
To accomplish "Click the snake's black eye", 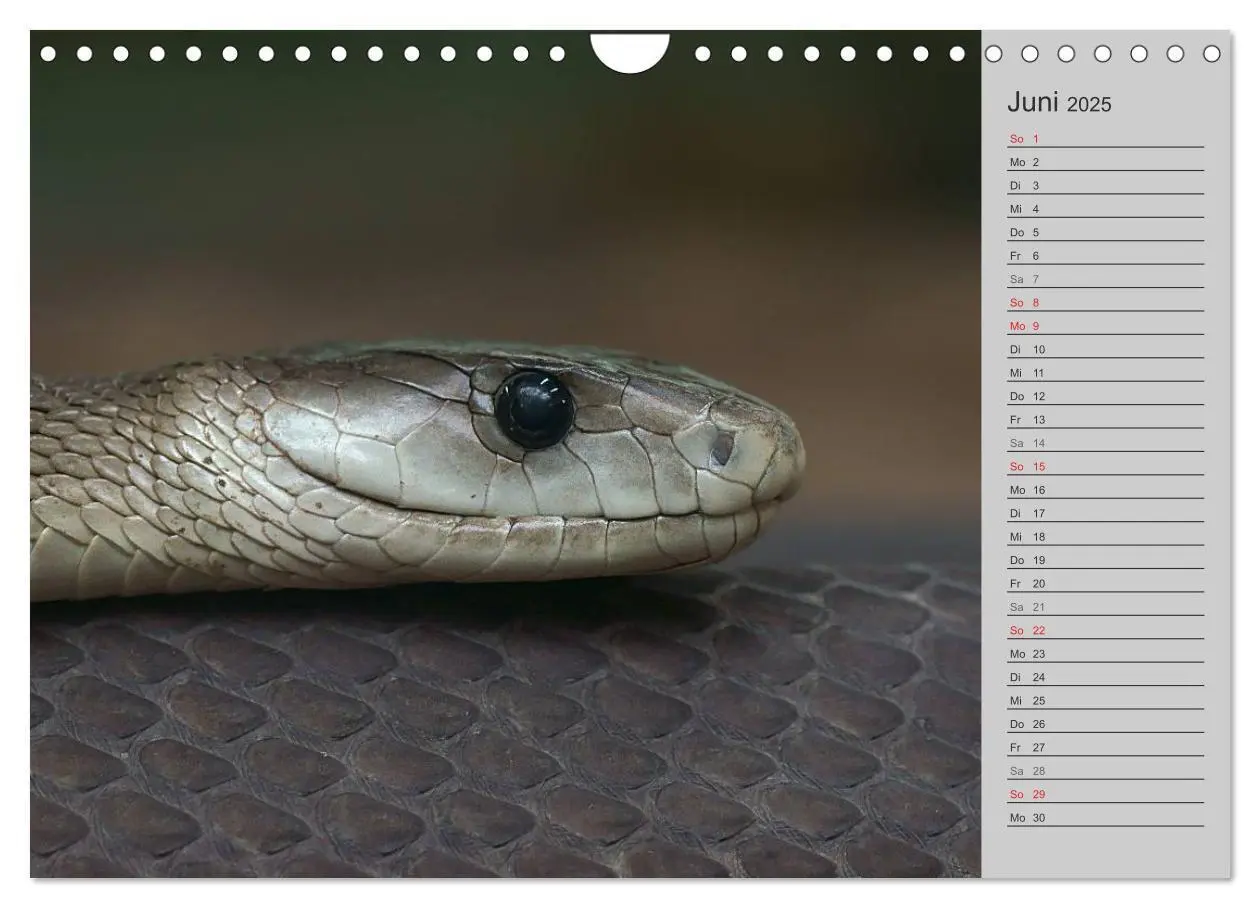I will (x=535, y=409).
